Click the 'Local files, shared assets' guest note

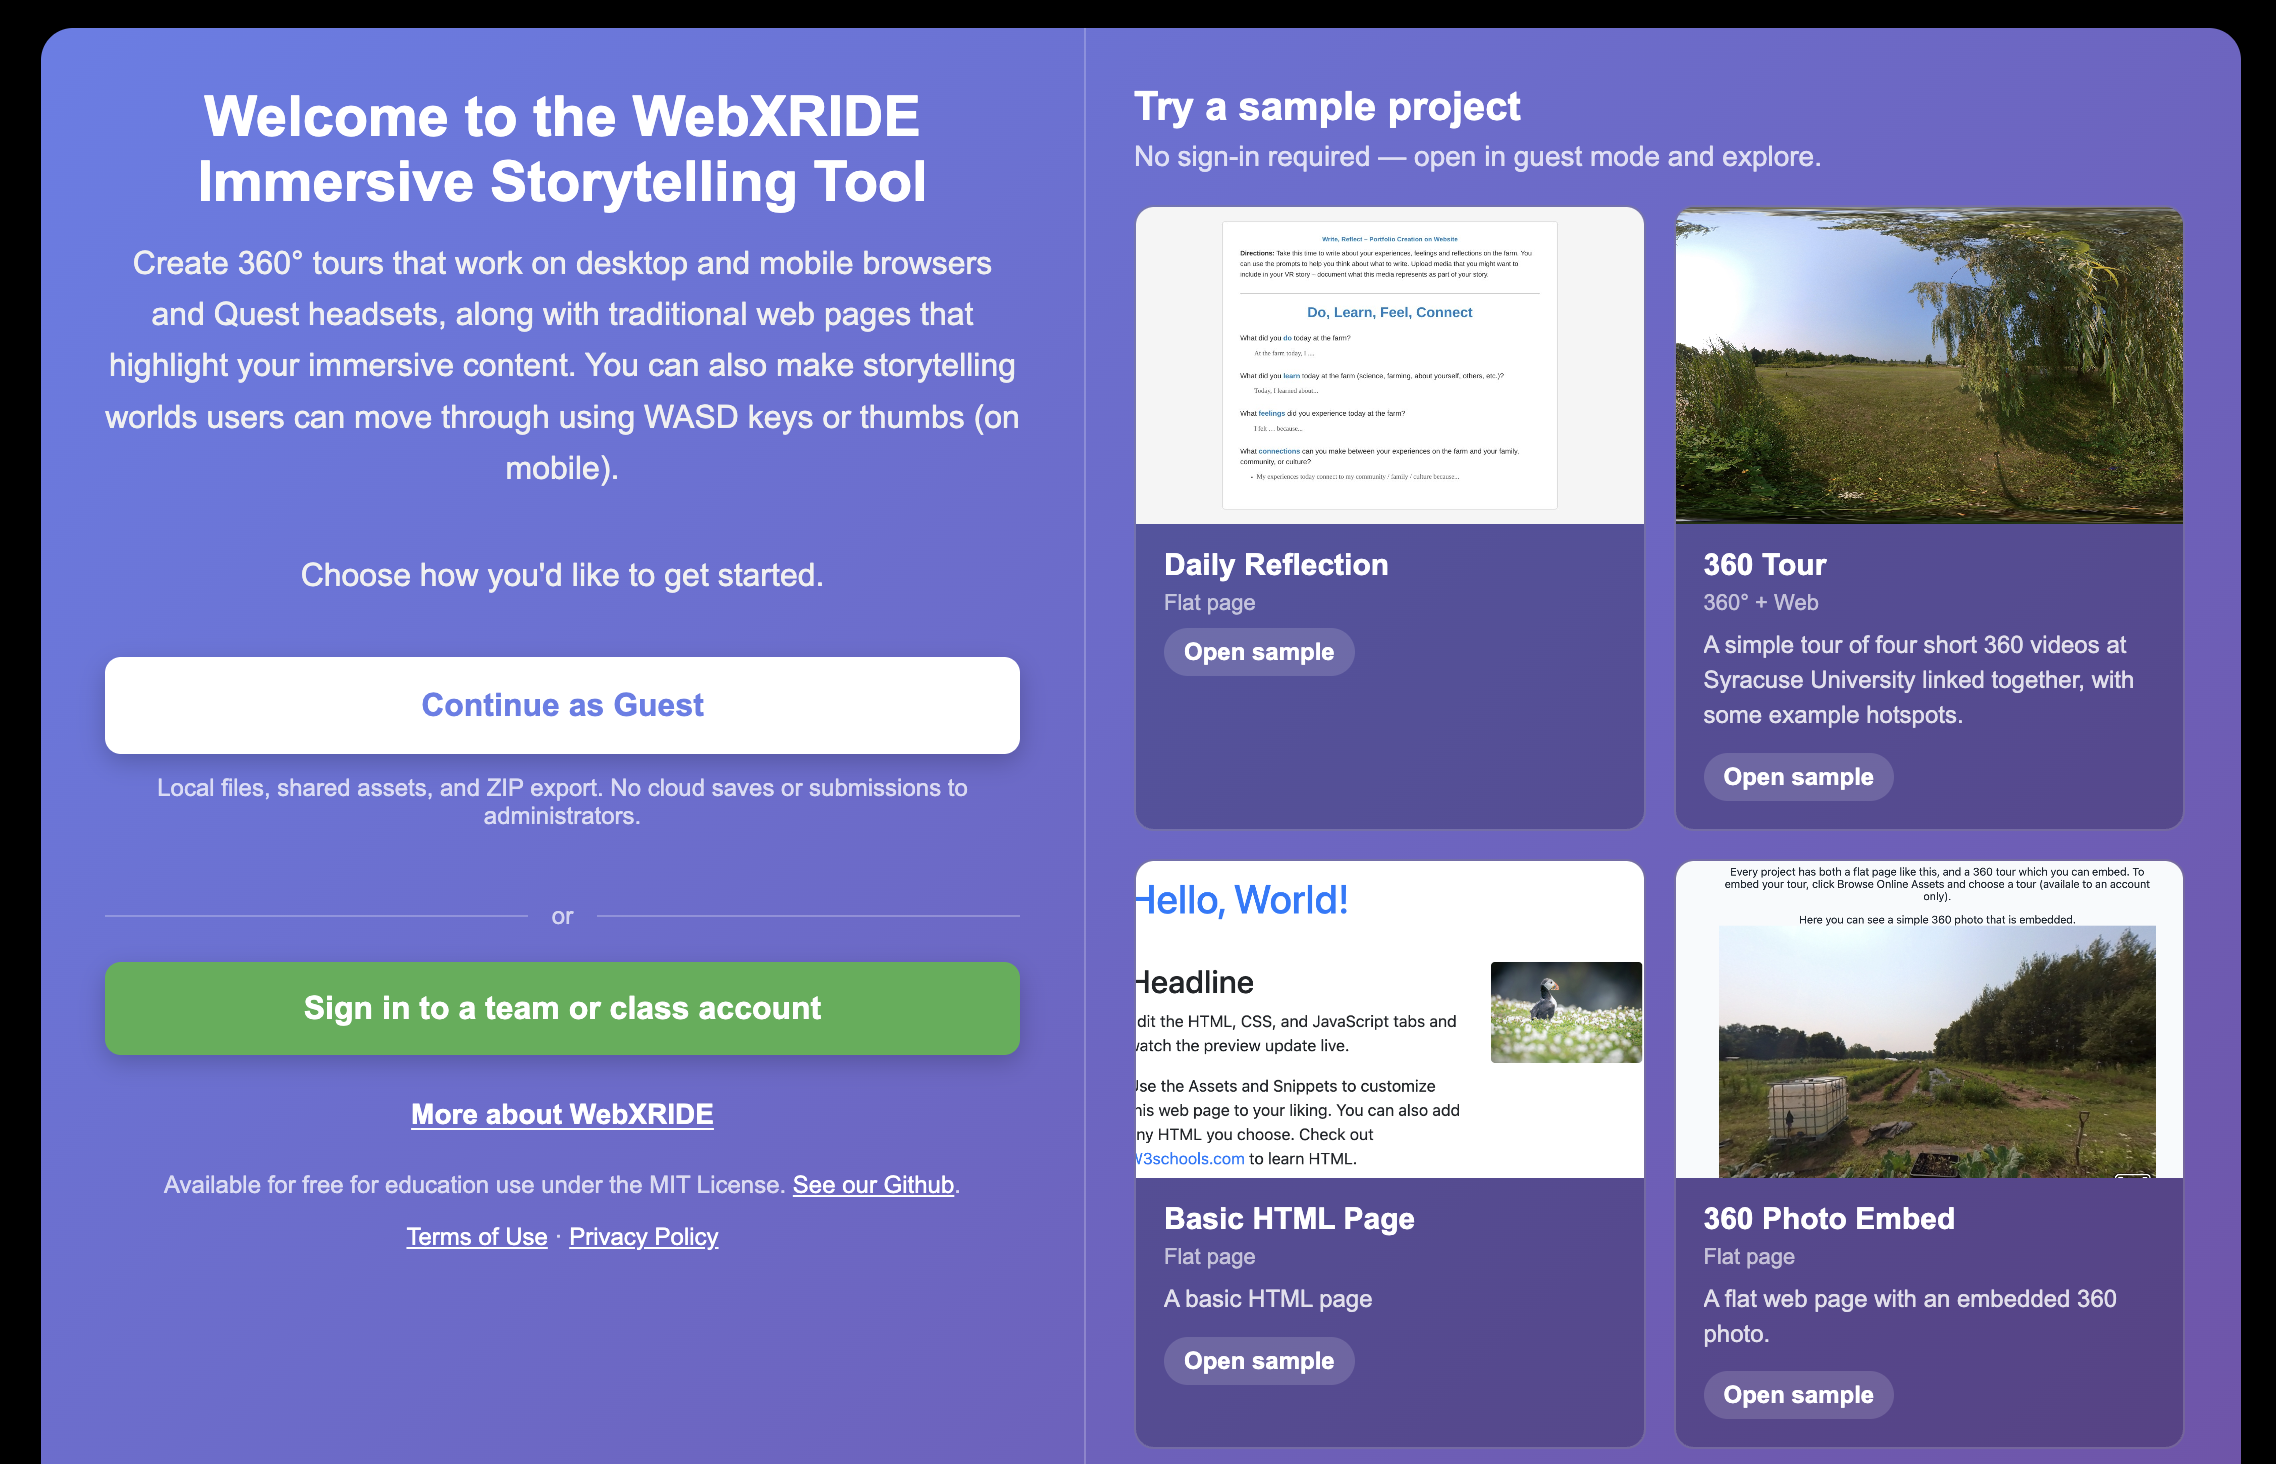point(562,802)
